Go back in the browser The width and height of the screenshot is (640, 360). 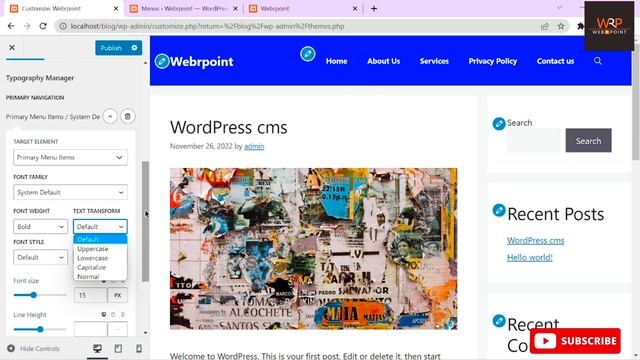pyautogui.click(x=11, y=26)
